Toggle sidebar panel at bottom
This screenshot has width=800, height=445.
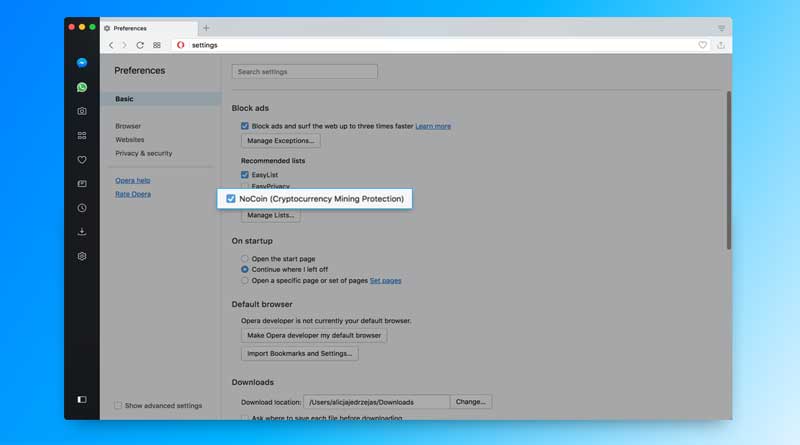[x=82, y=400]
